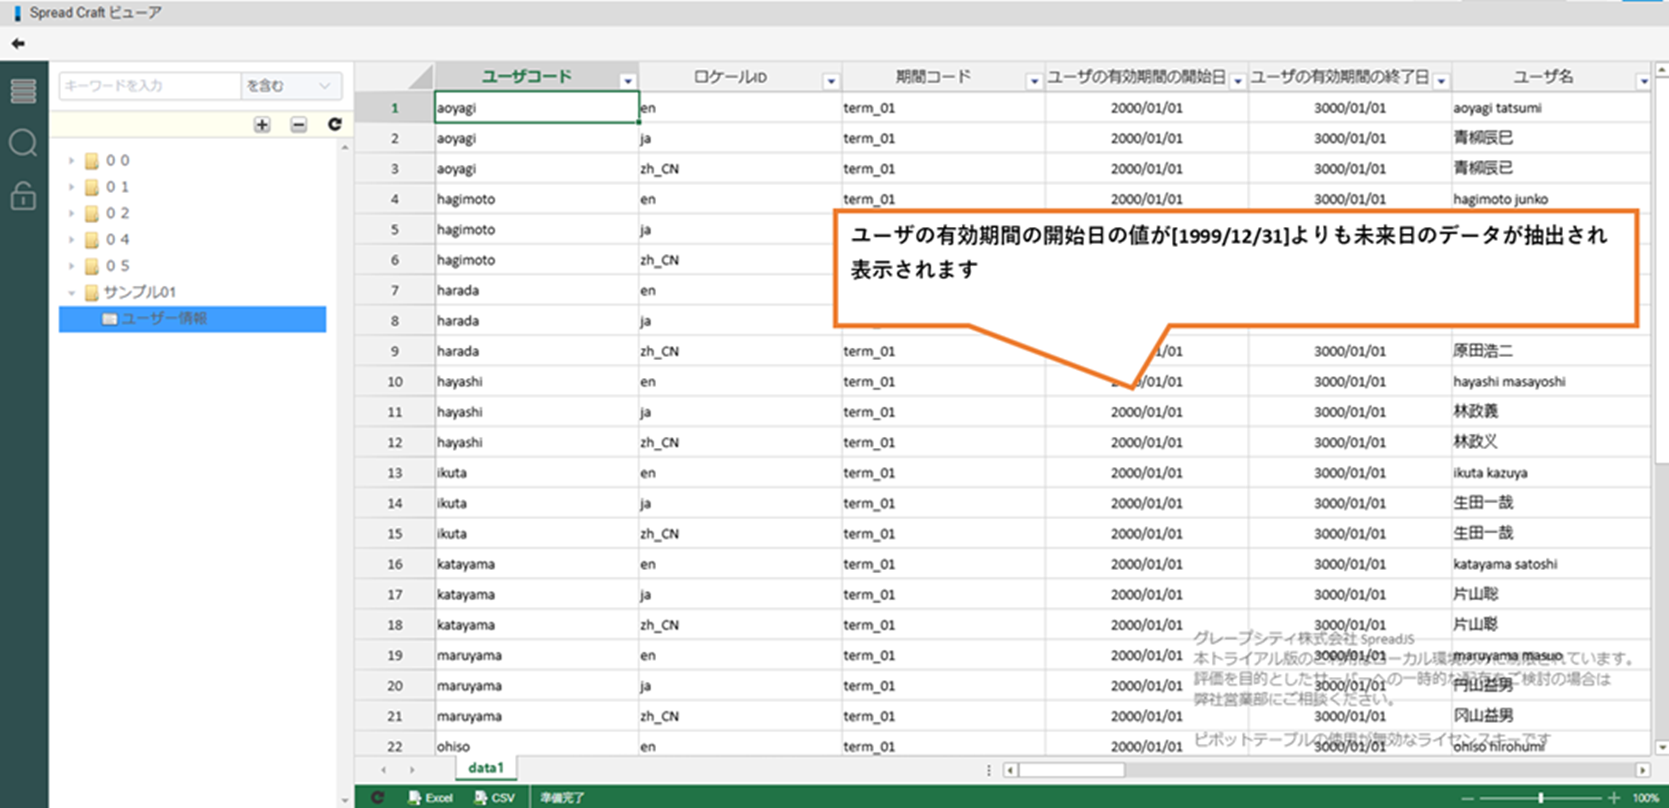Click the keyword search input field
This screenshot has width=1669, height=808.
[x=149, y=86]
